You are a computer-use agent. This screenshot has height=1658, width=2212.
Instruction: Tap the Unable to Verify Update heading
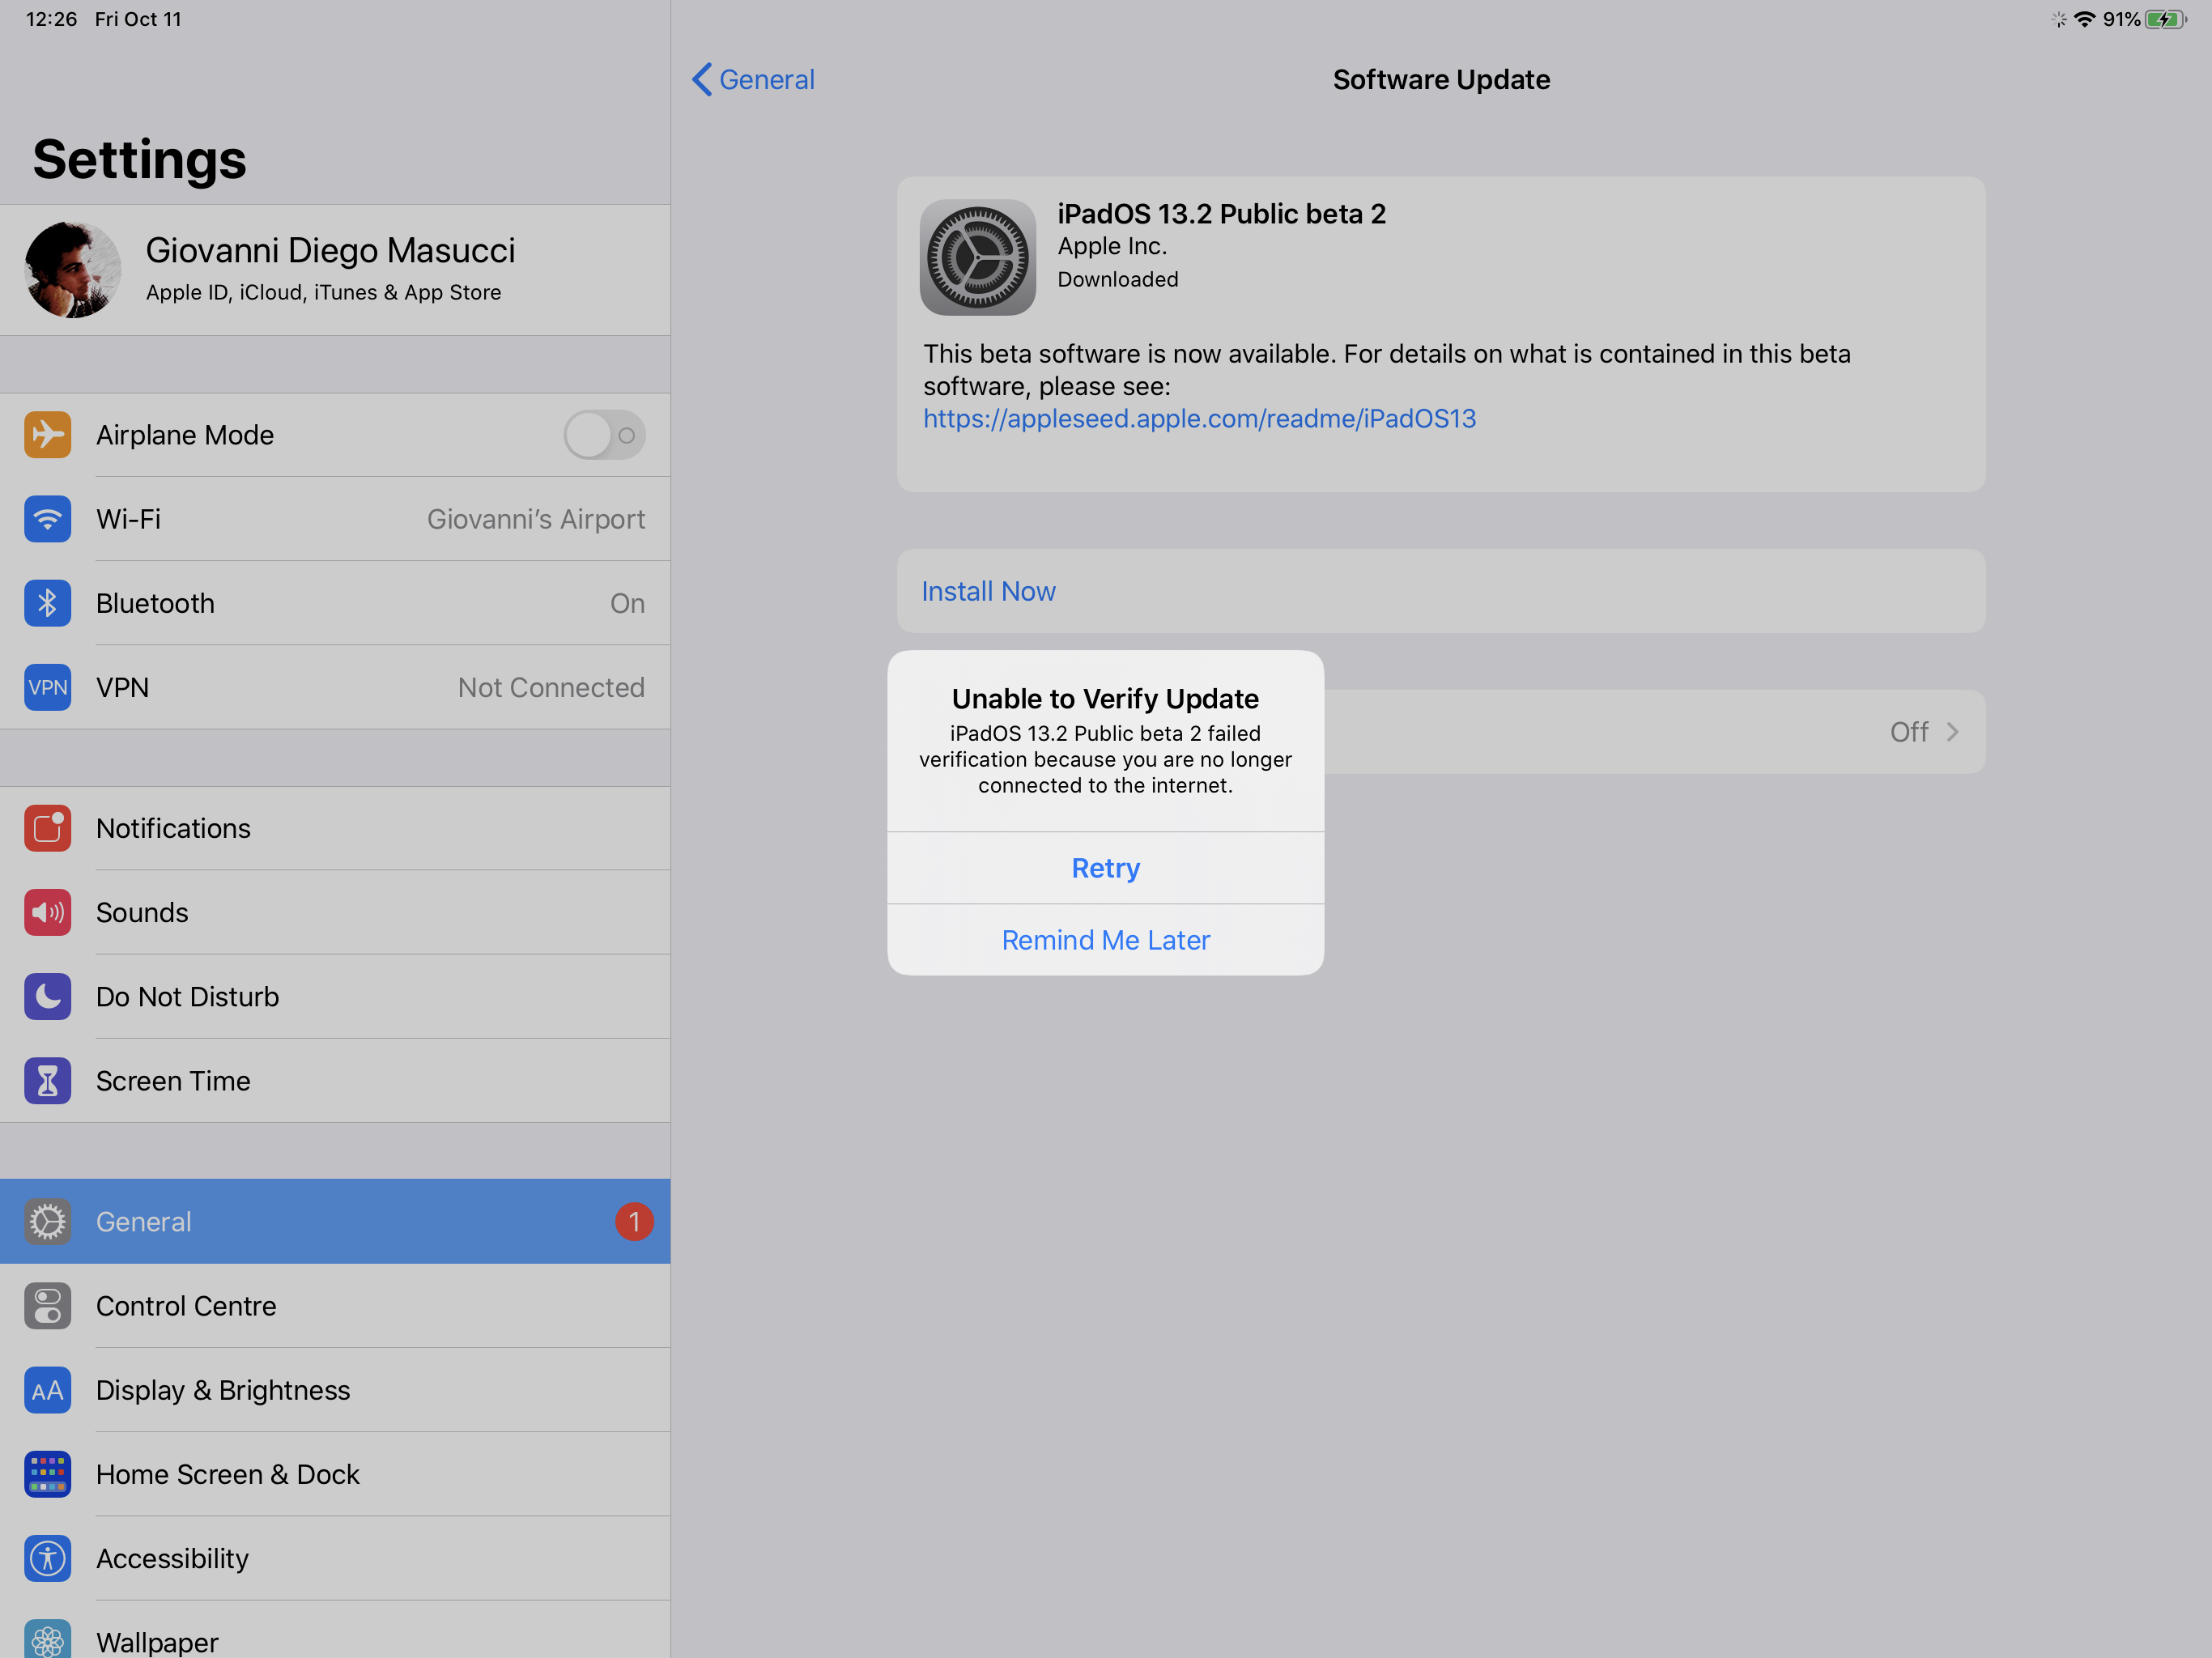pos(1105,698)
